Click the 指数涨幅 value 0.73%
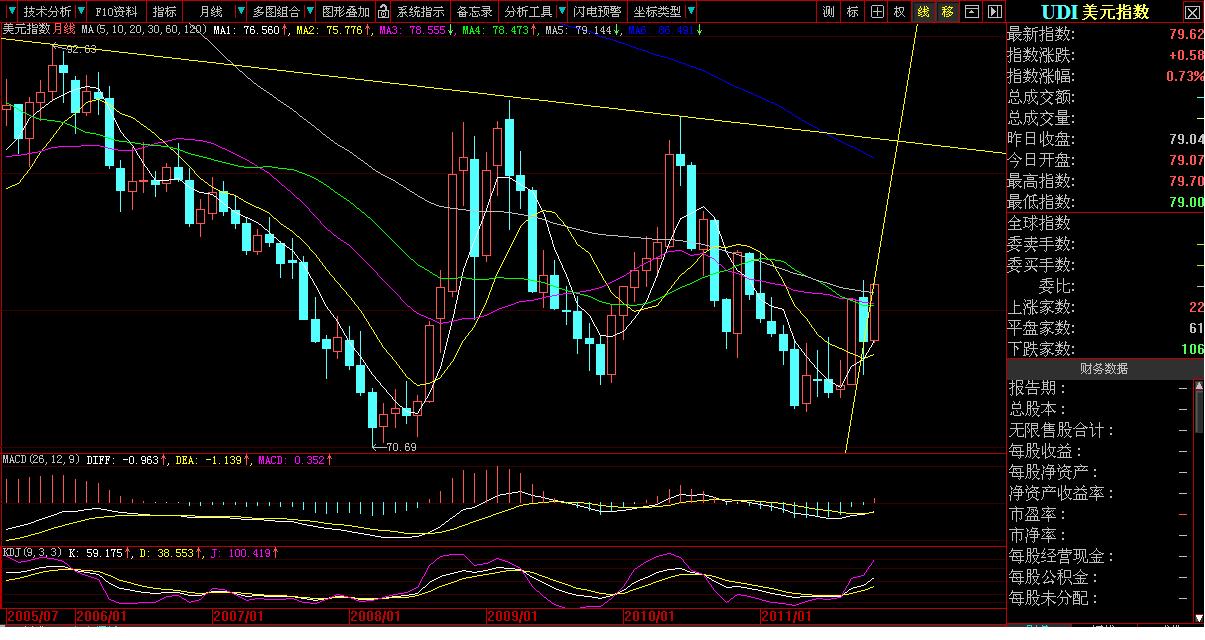Screen dimensions: 1205x640 (x=1185, y=77)
